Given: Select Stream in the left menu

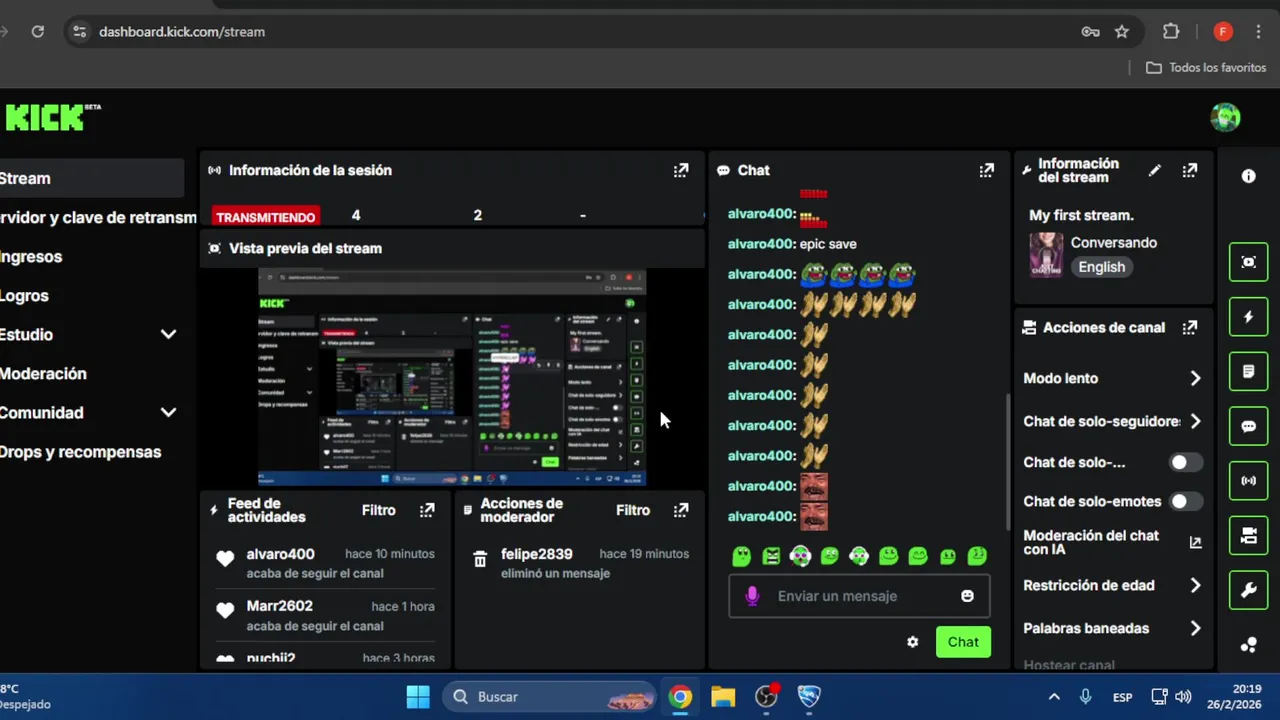Looking at the screenshot, I should (92, 178).
